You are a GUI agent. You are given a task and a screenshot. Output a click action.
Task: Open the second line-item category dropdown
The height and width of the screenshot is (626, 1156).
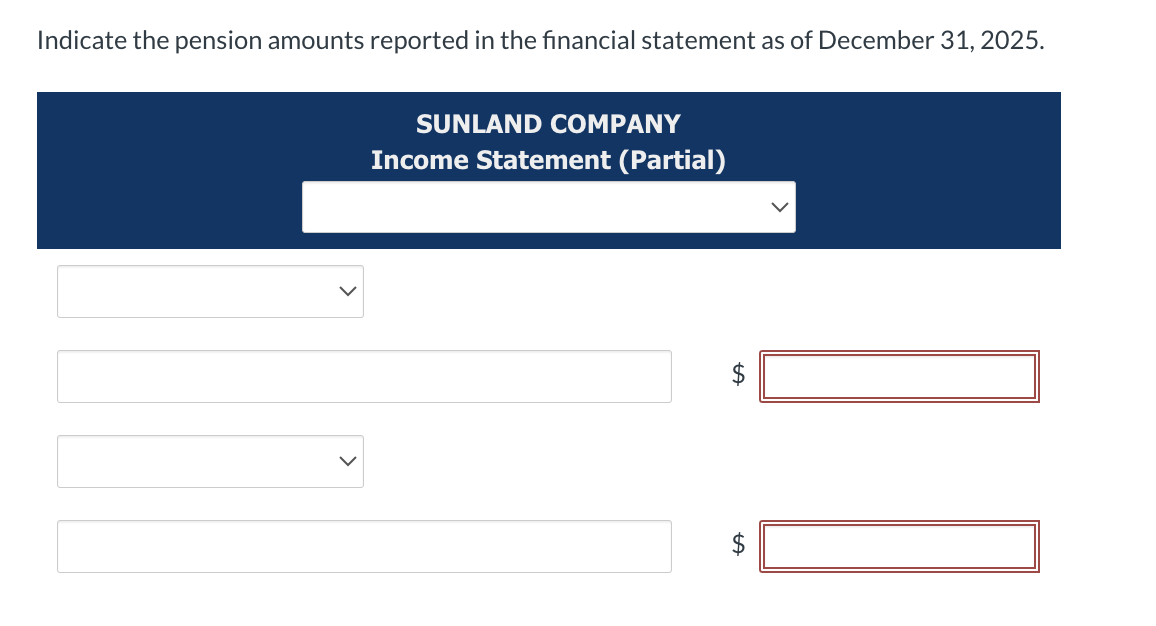210,461
